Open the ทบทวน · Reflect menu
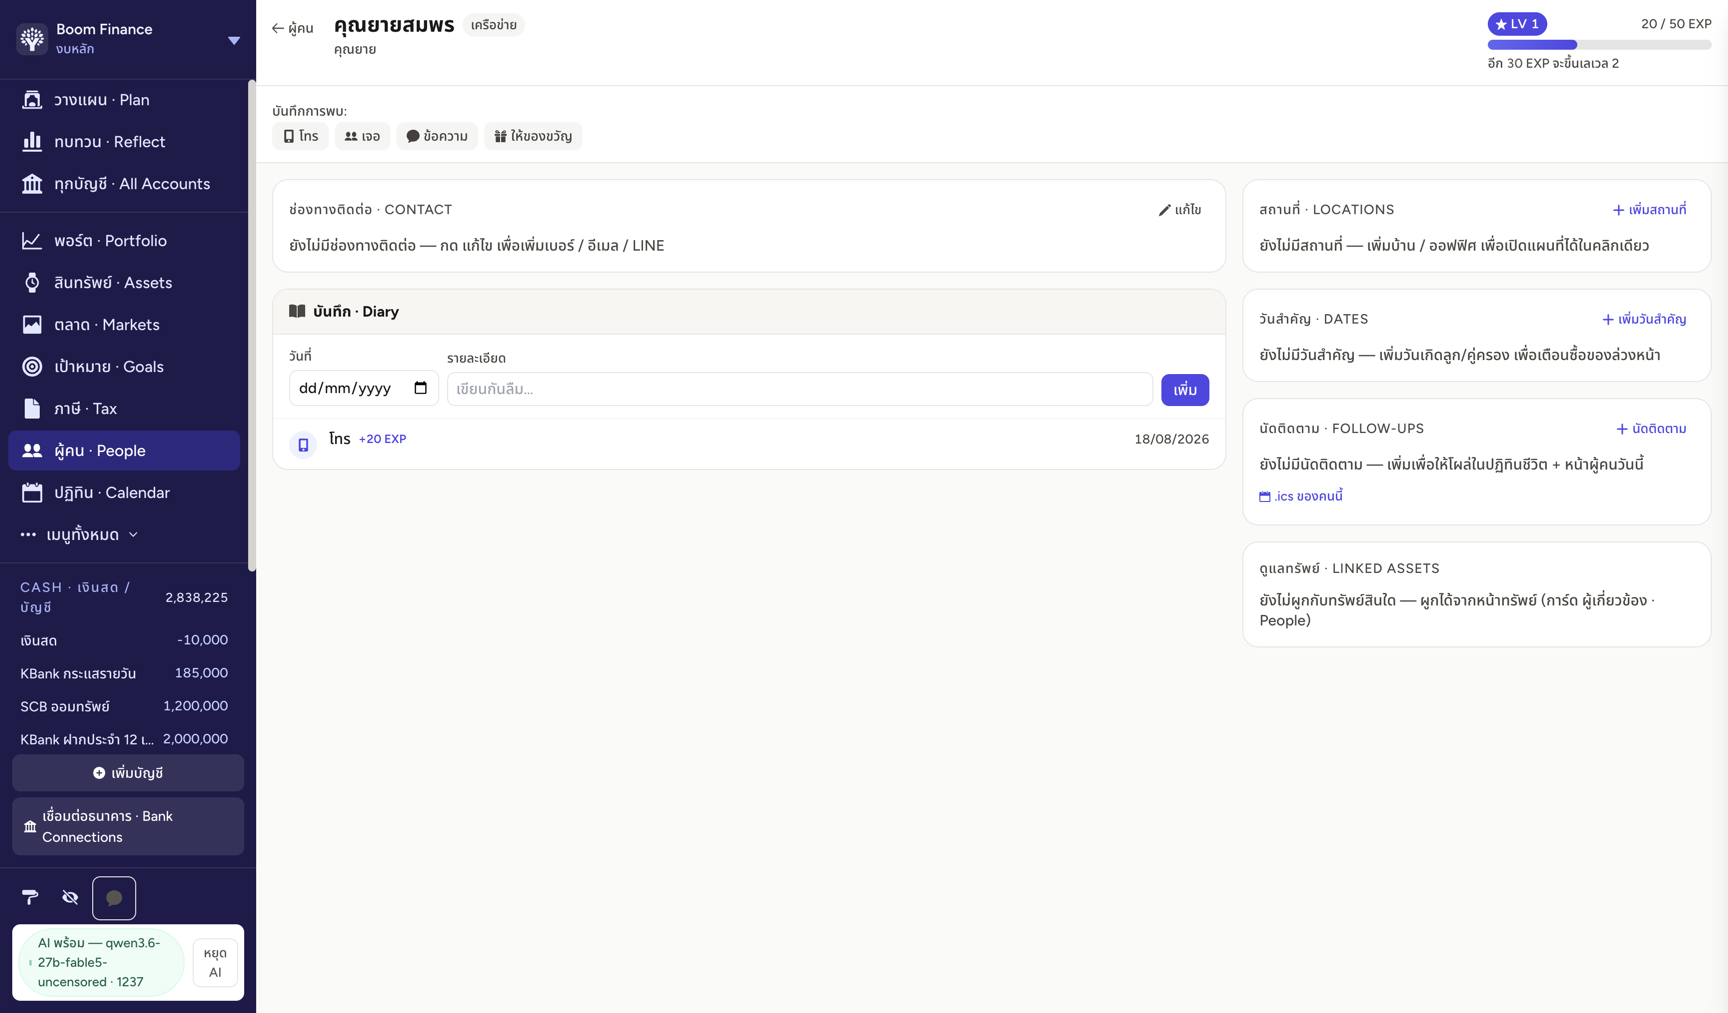The width and height of the screenshot is (1728, 1013). click(x=124, y=142)
